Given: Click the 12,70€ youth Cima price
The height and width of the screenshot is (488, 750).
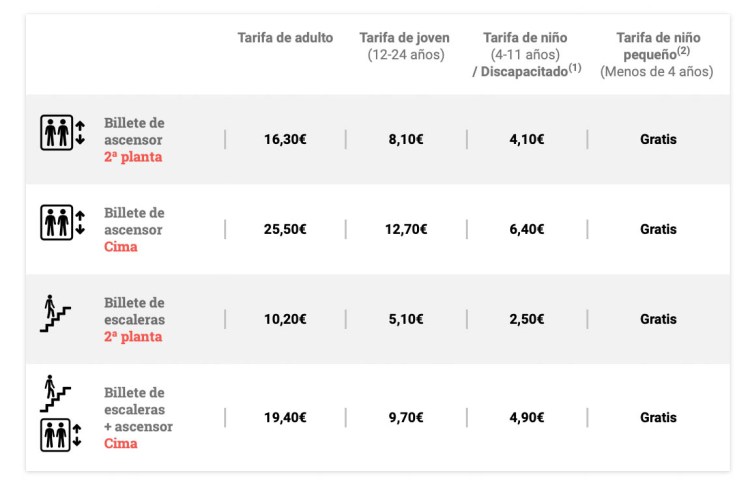Looking at the screenshot, I should tap(405, 229).
